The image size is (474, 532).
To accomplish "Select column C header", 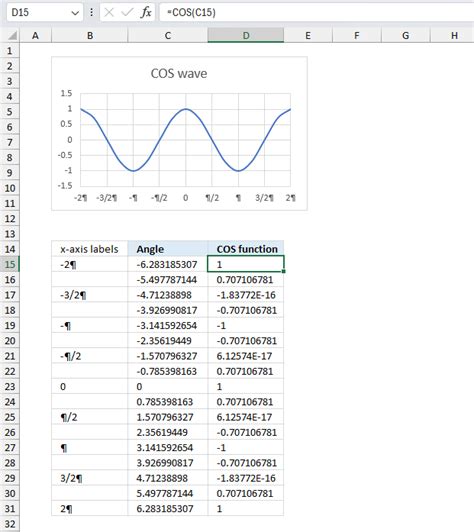I will tap(168, 35).
